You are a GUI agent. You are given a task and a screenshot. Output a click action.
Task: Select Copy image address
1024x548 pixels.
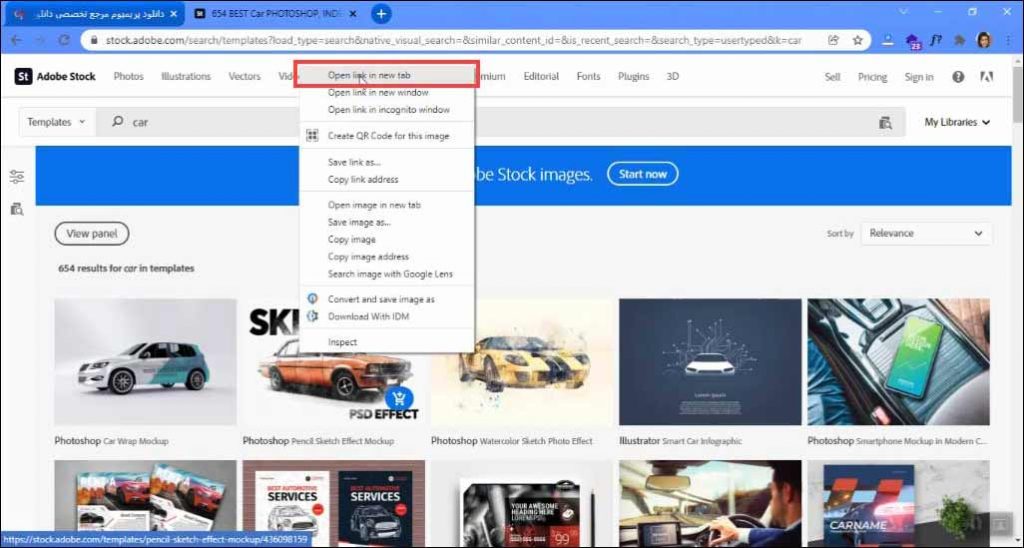point(387,257)
